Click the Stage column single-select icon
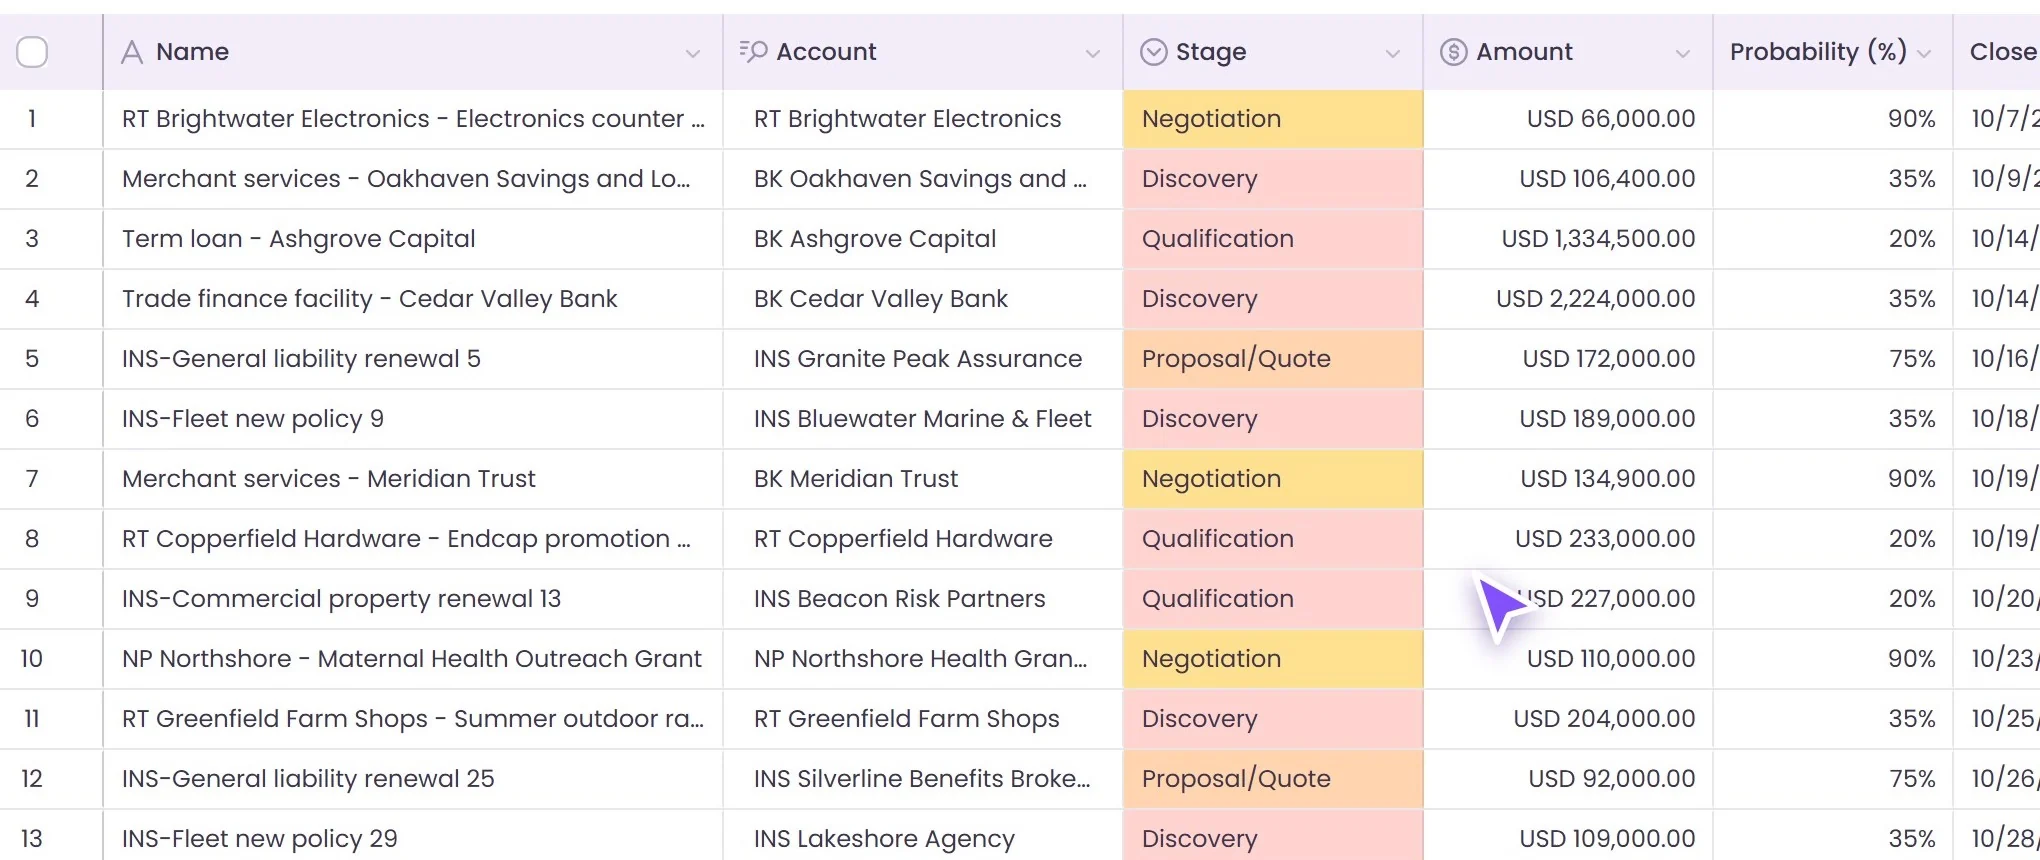 point(1154,52)
